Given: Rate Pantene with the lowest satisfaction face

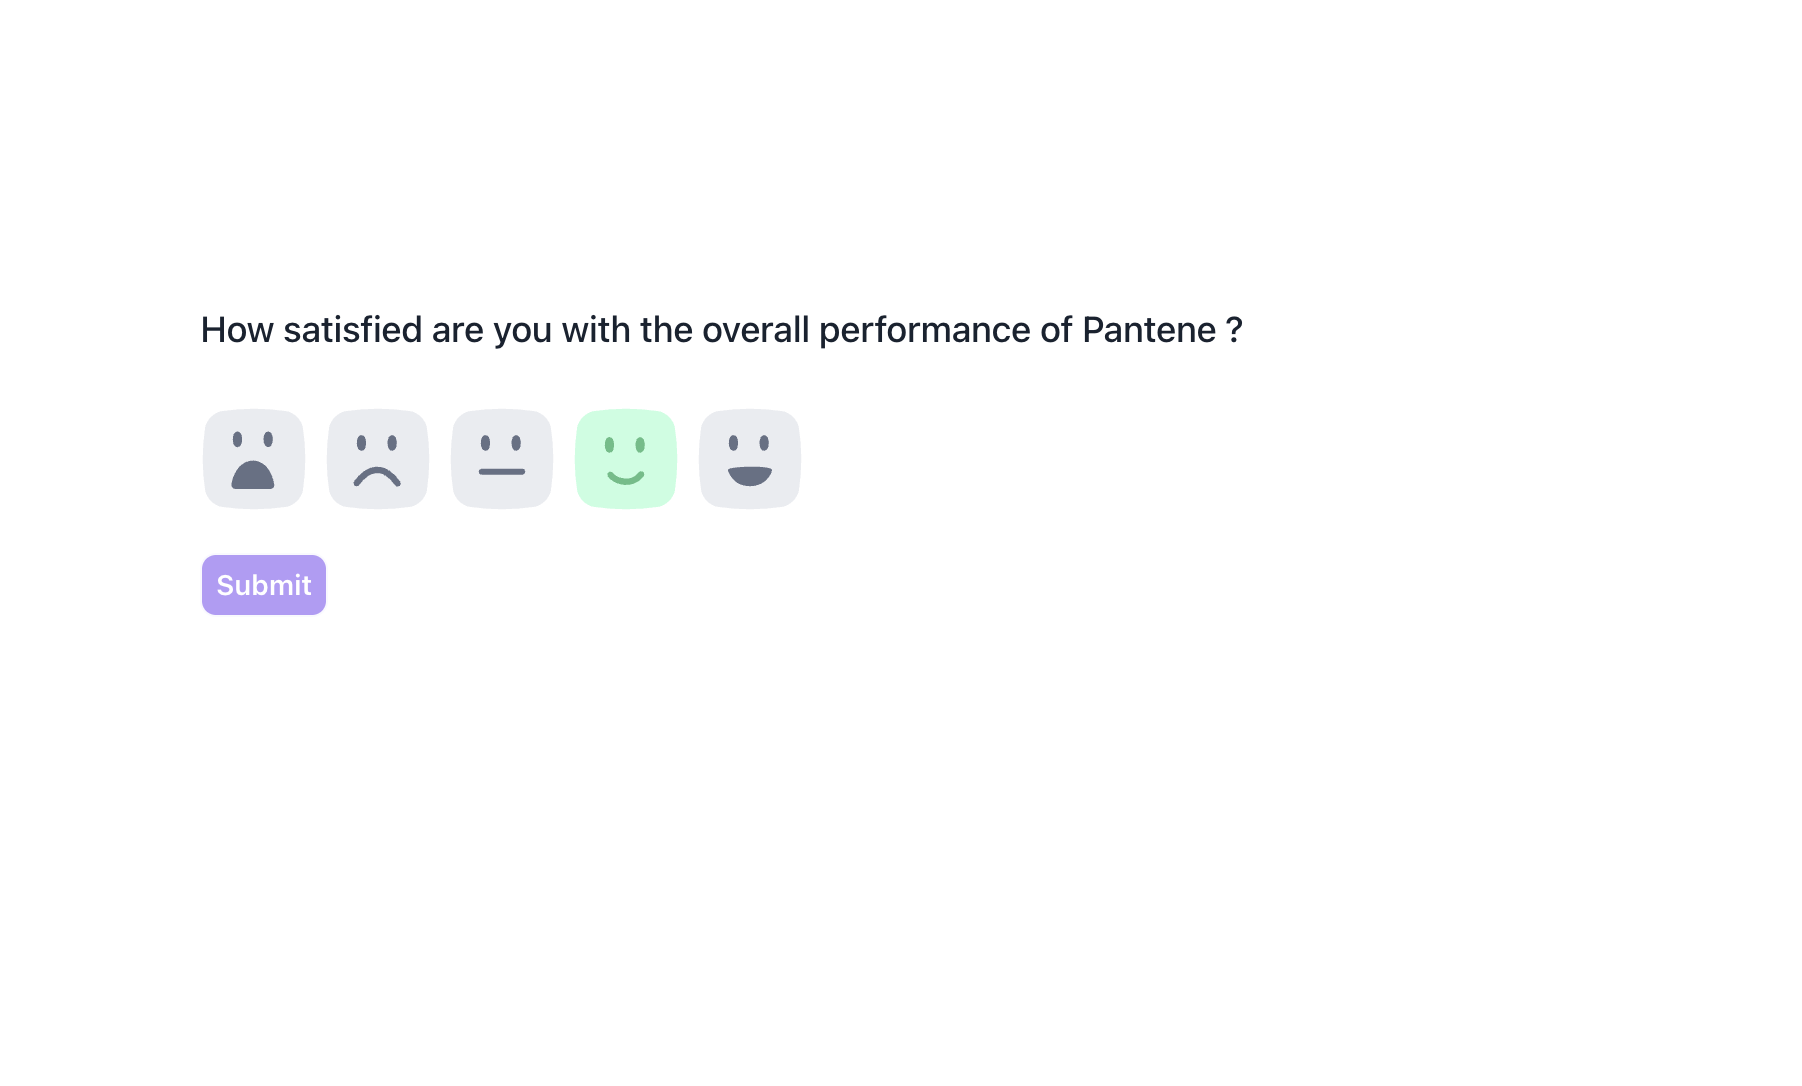Looking at the screenshot, I should coord(254,459).
